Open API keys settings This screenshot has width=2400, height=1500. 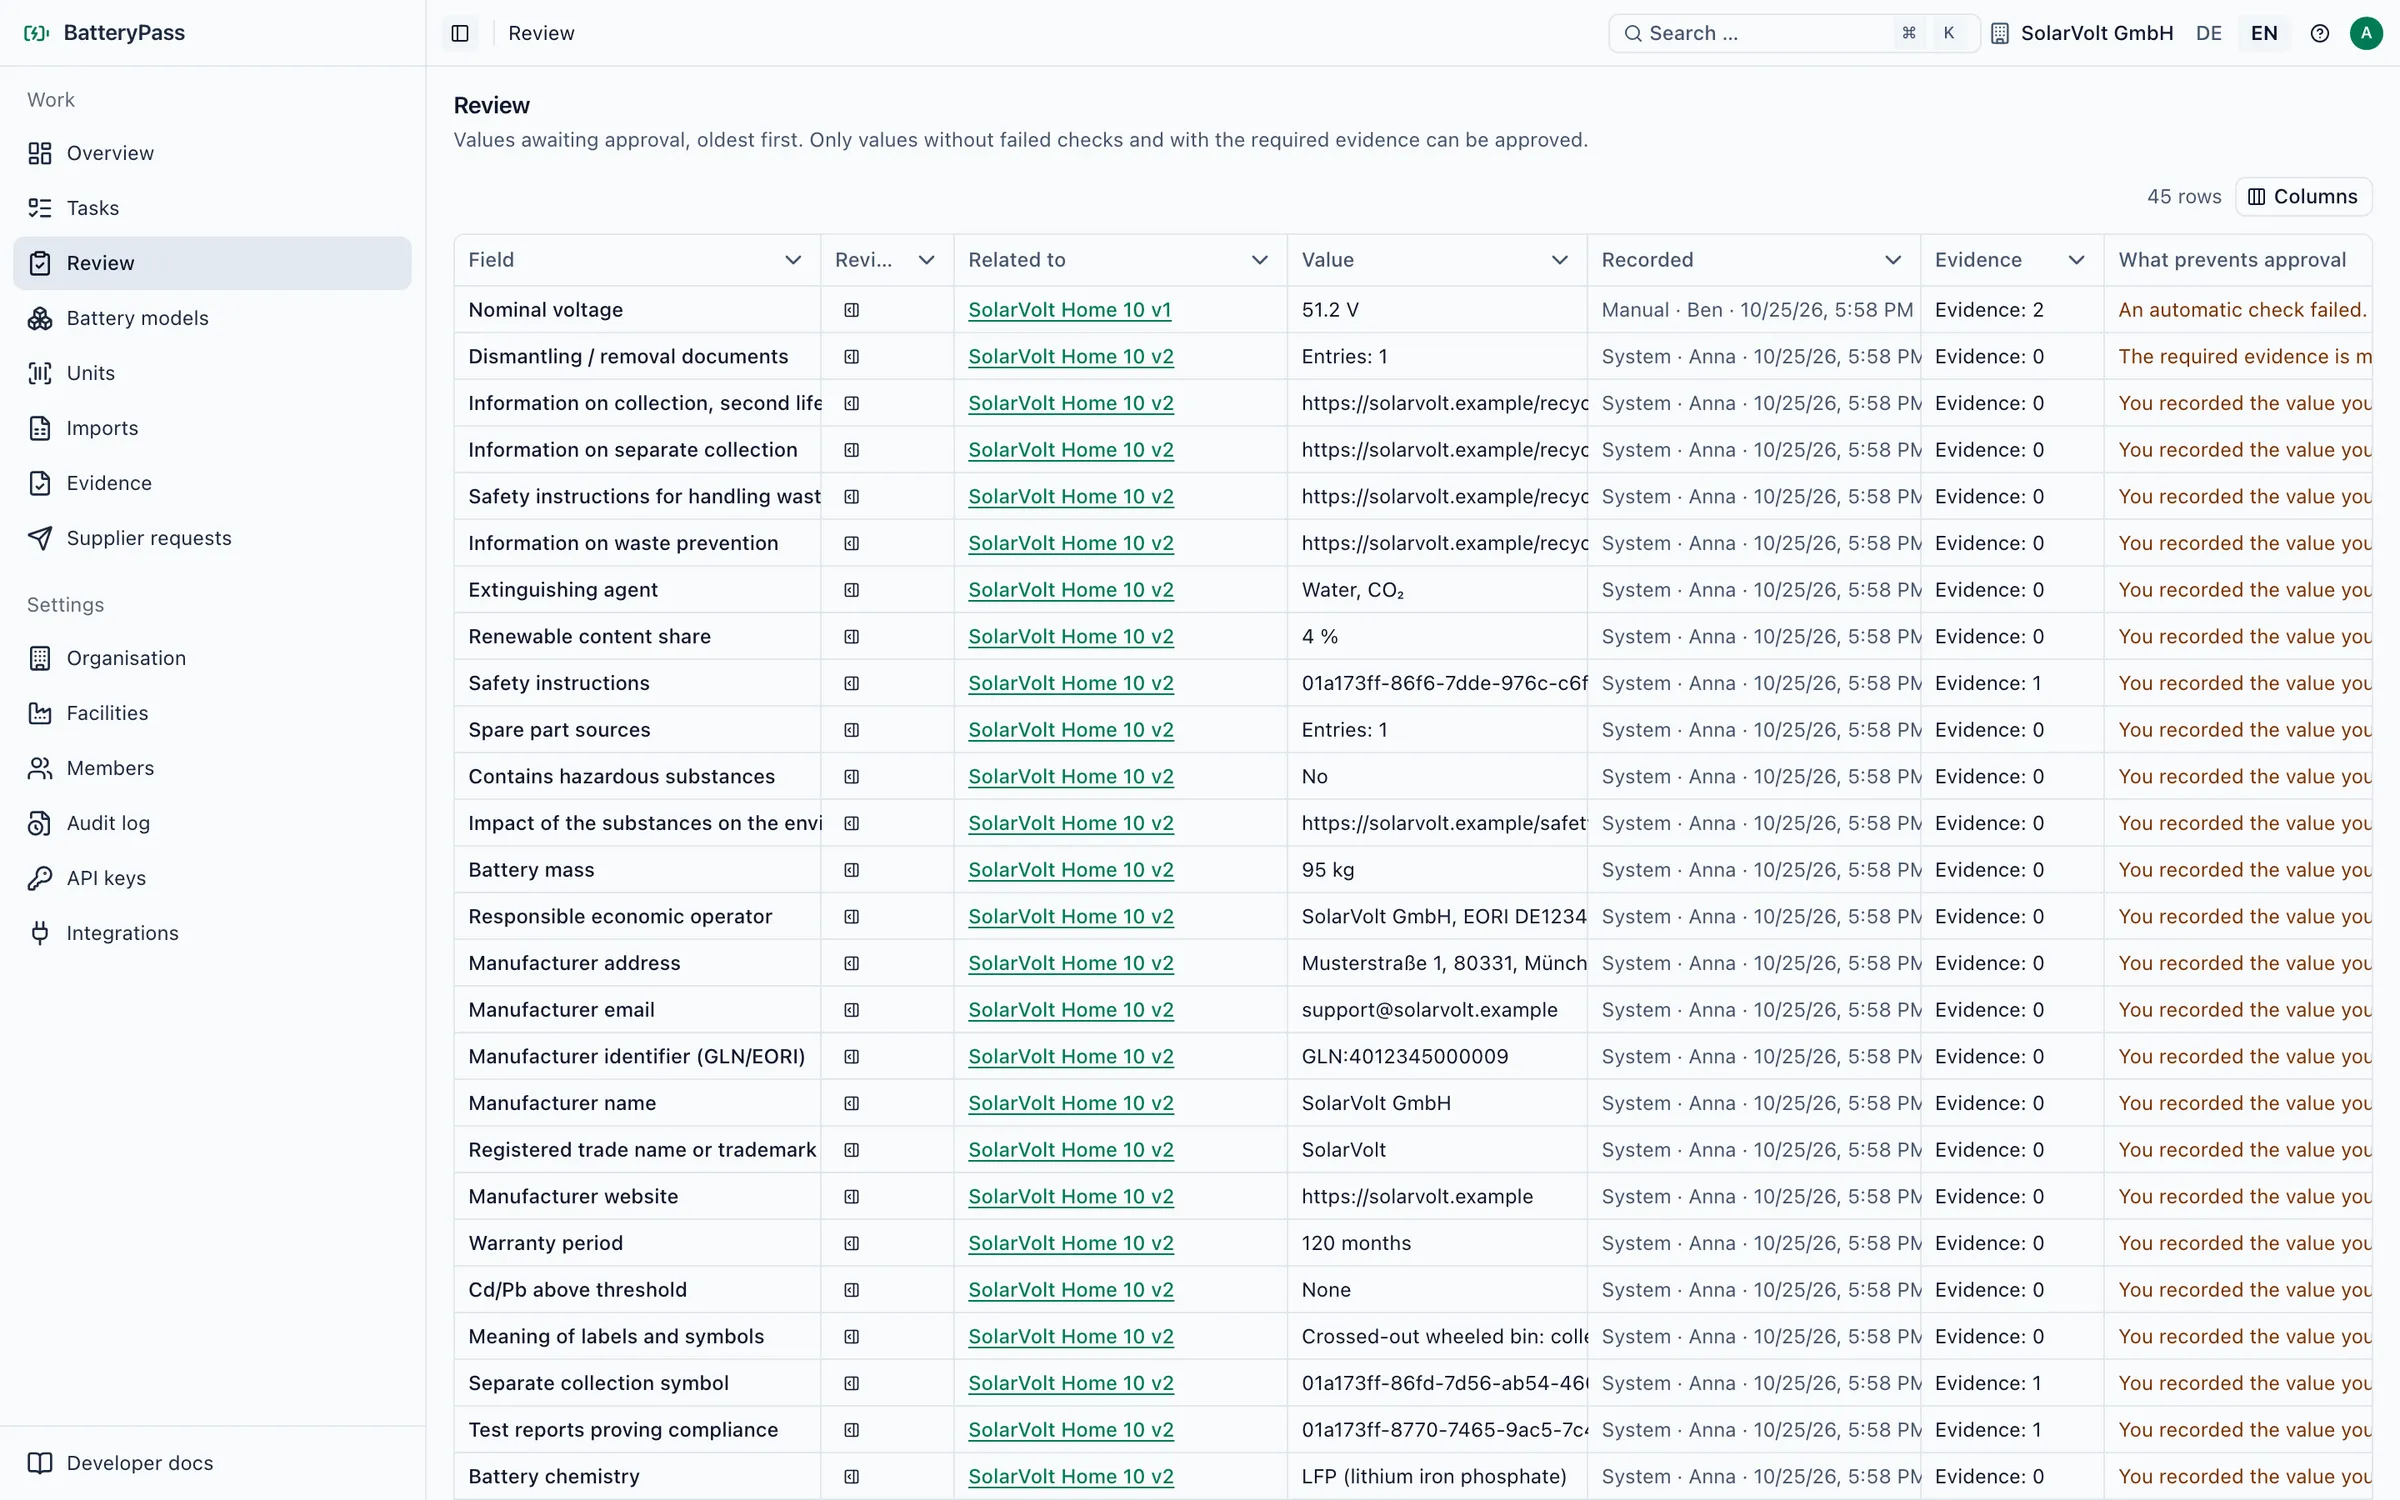pos(212,878)
